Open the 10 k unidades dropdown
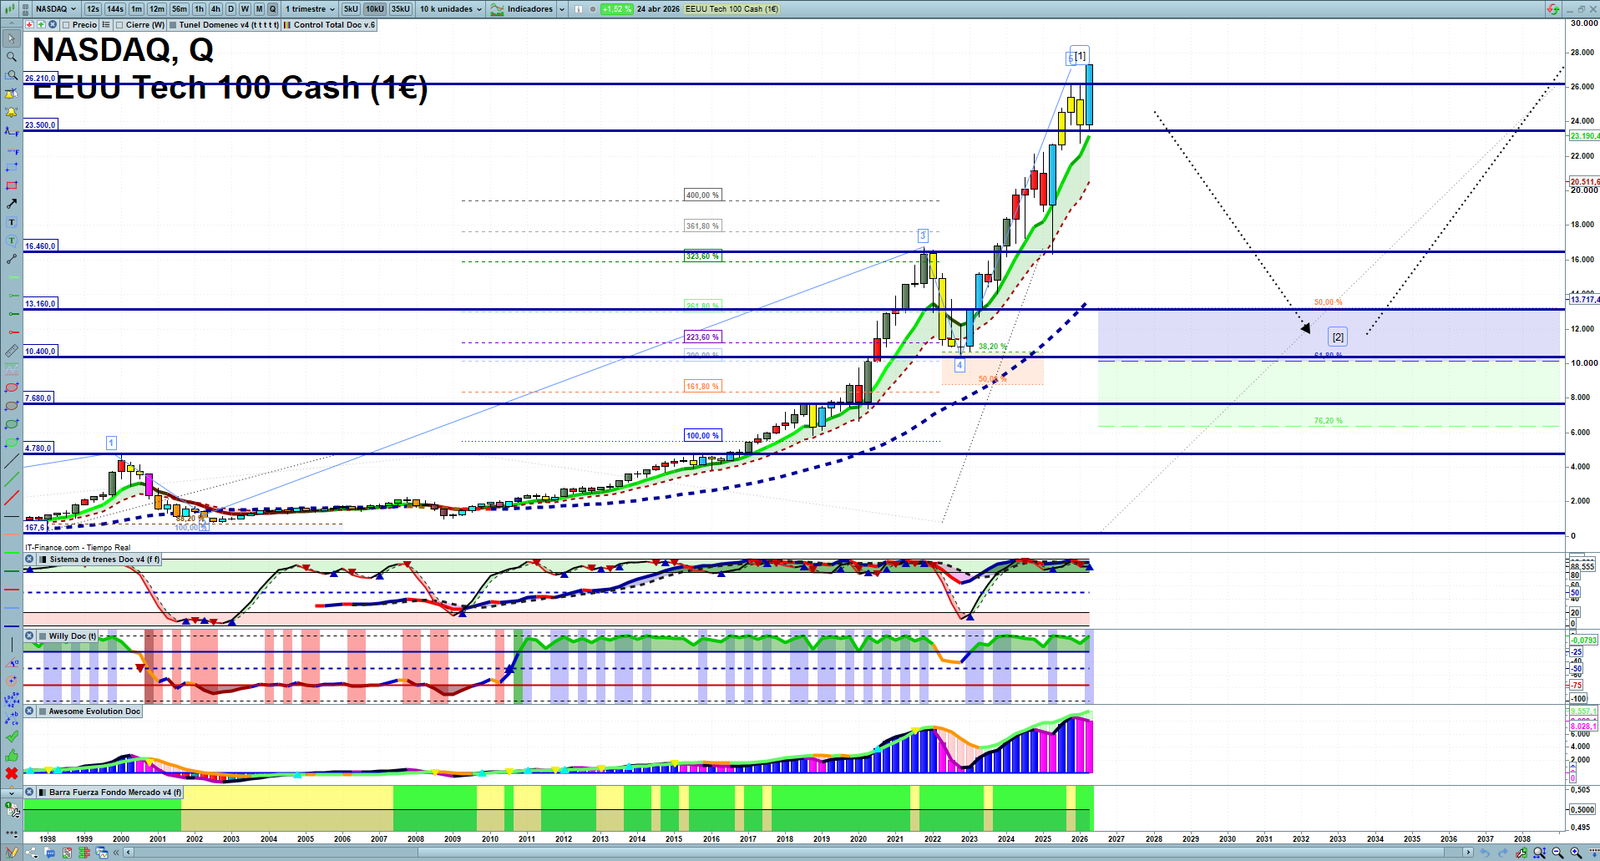The height and width of the screenshot is (861, 1600). coord(450,9)
